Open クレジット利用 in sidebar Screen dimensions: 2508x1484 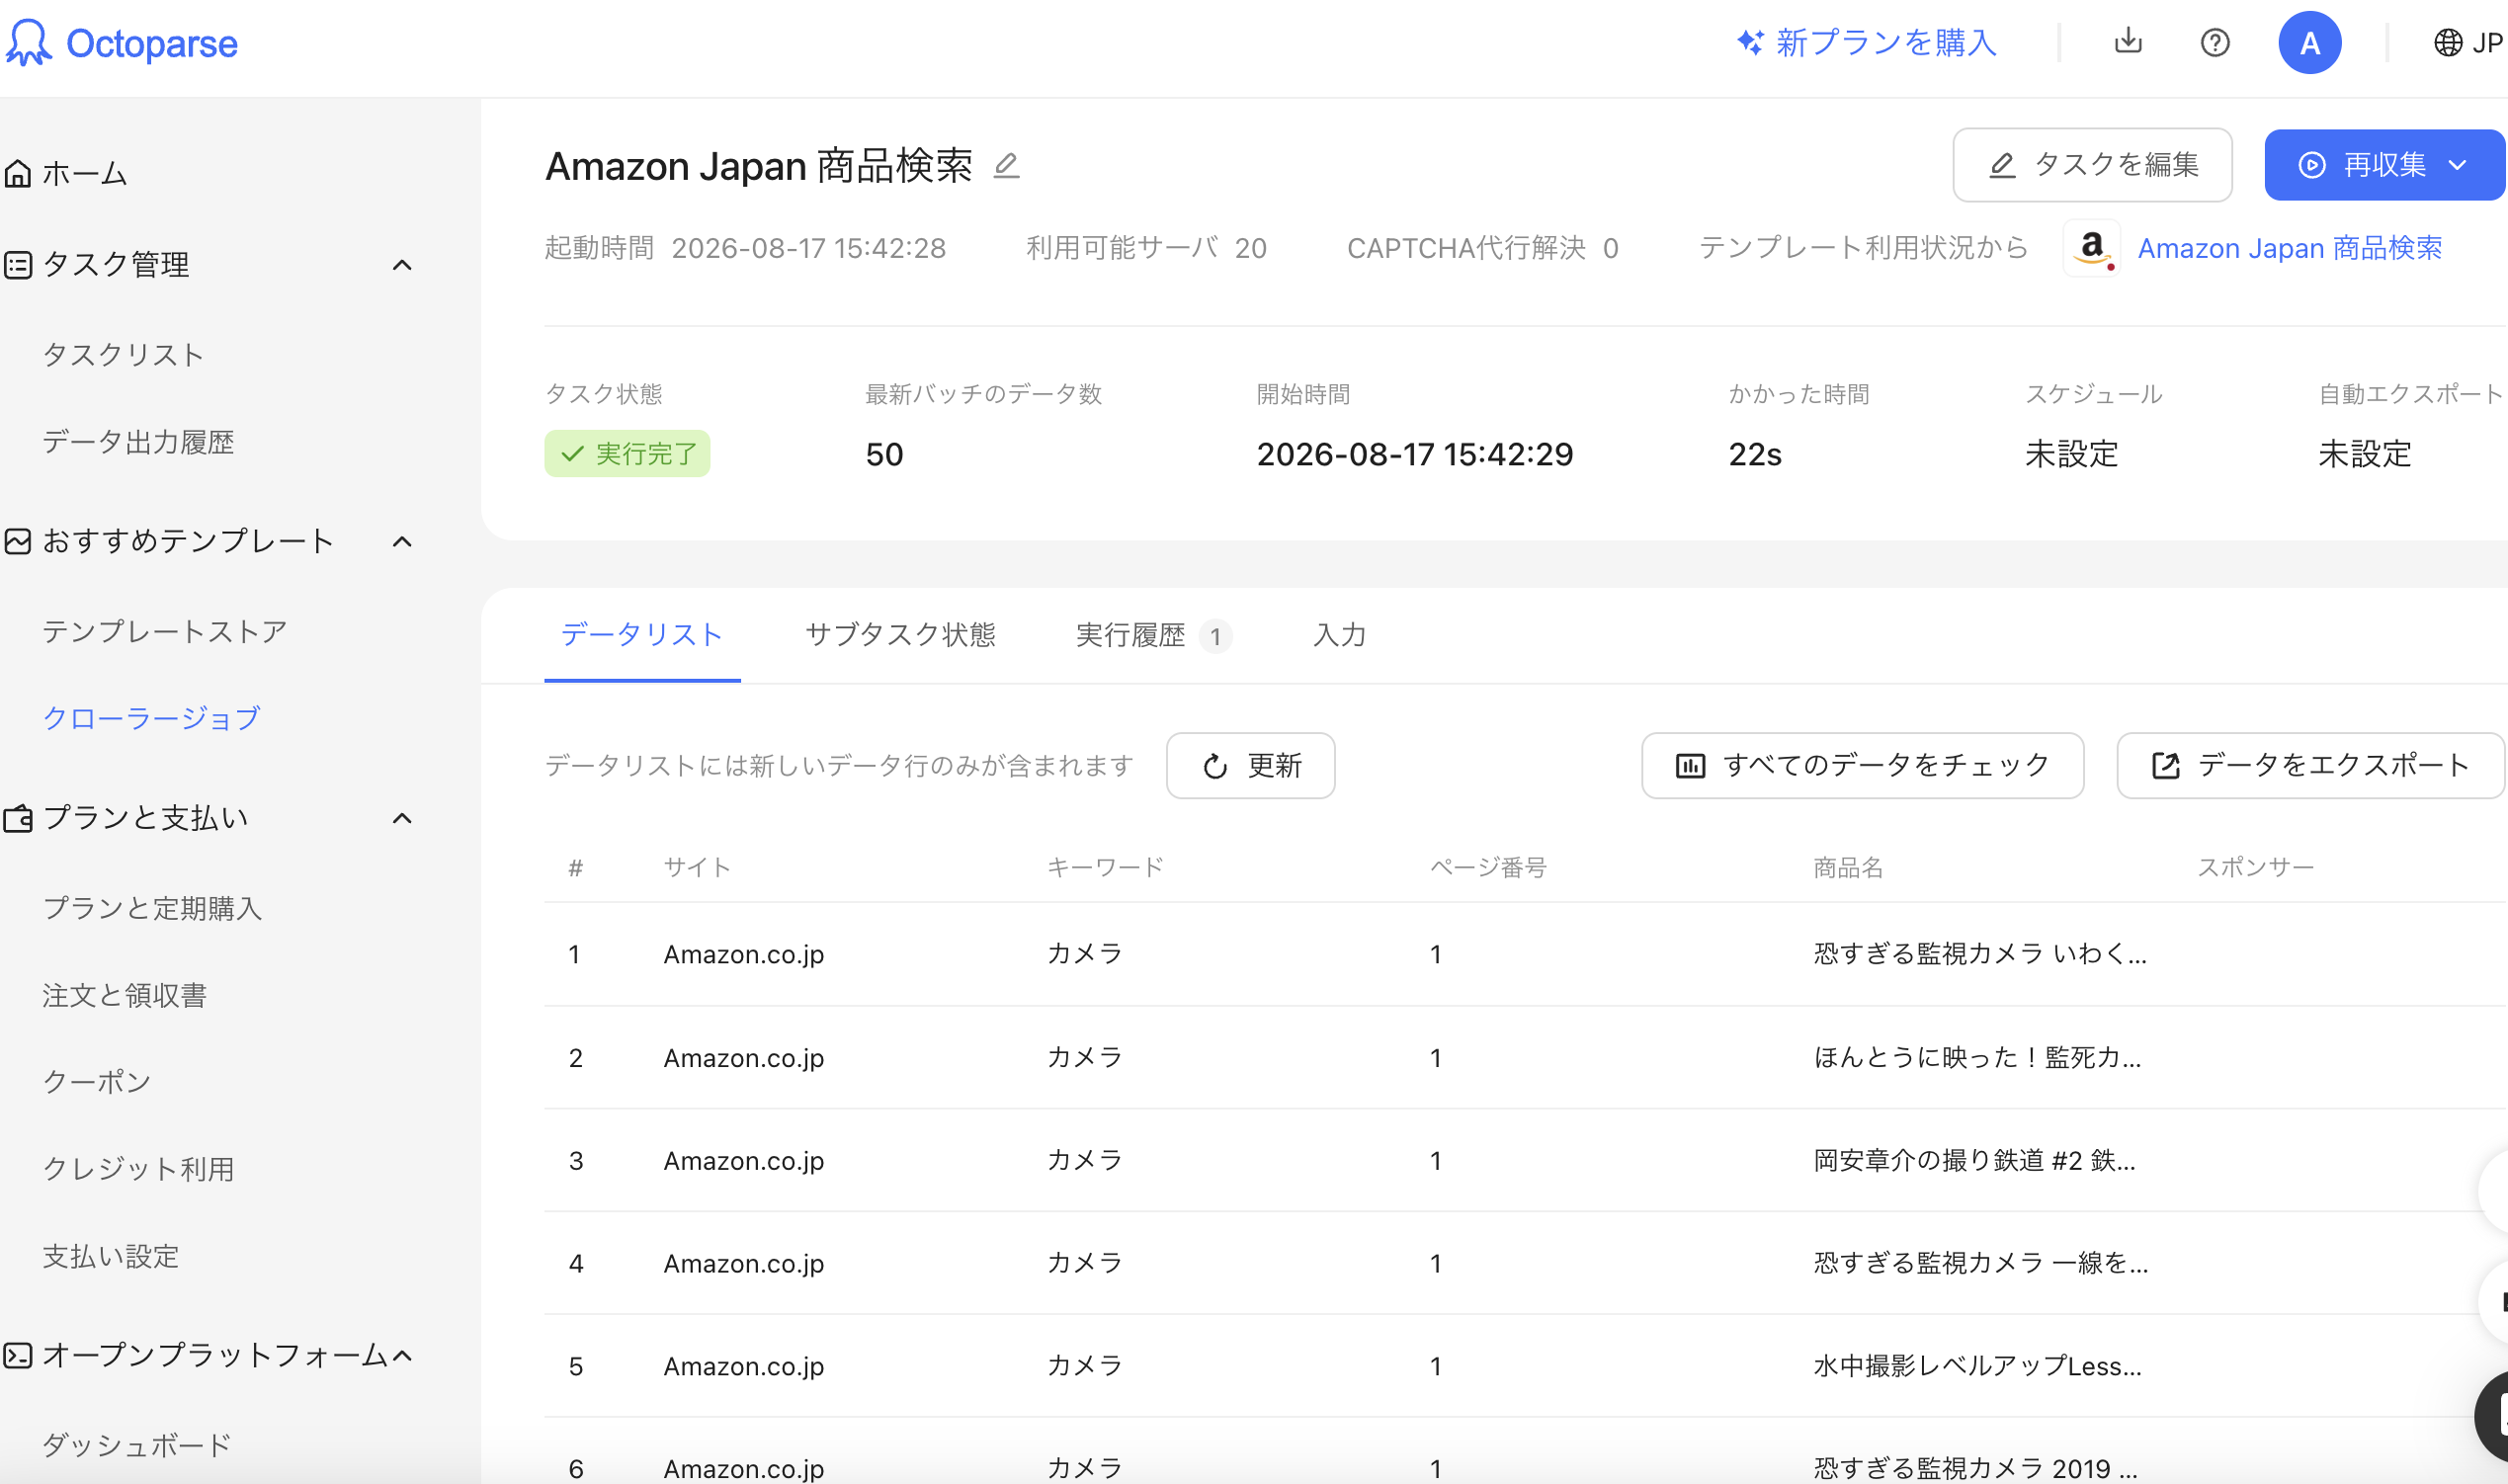[x=138, y=1169]
